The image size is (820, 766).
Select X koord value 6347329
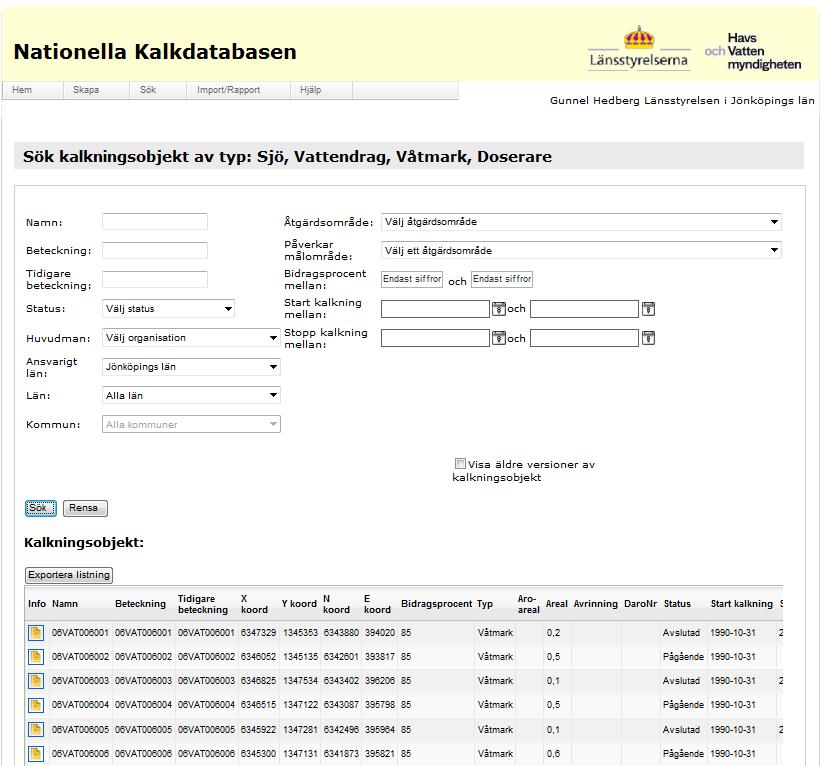pyautogui.click(x=258, y=633)
